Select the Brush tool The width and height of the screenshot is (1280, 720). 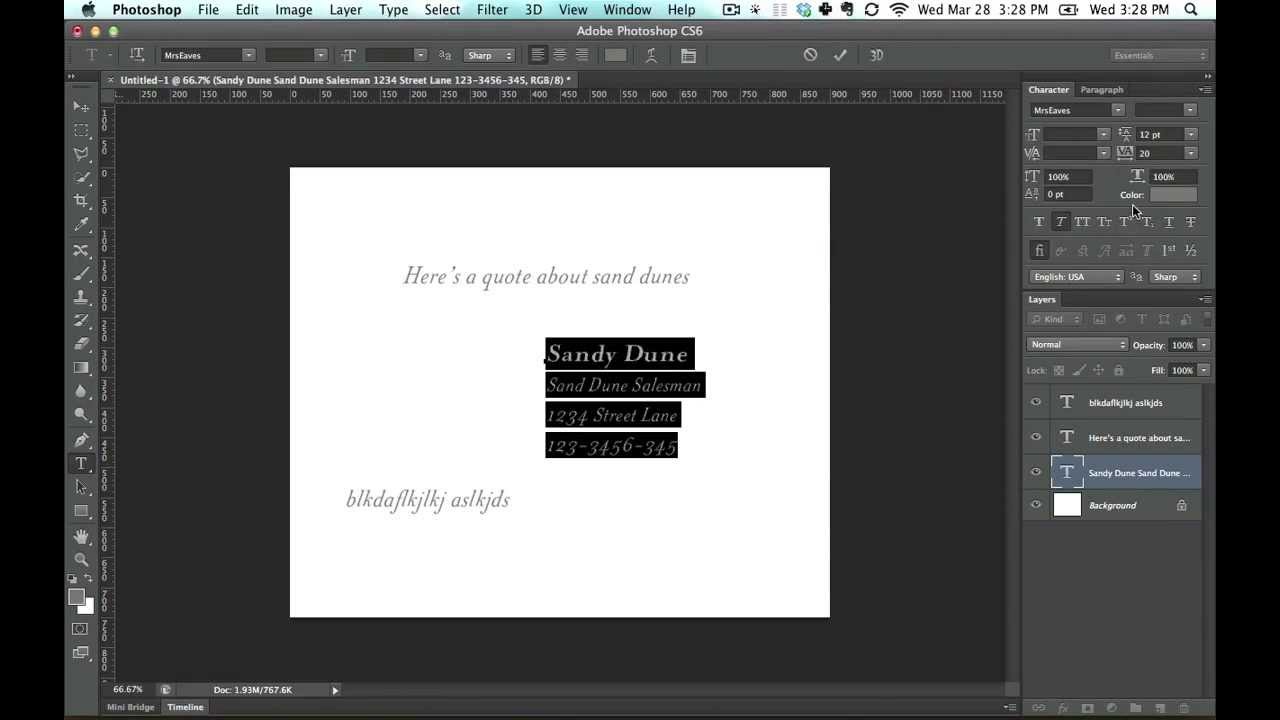coord(81,274)
